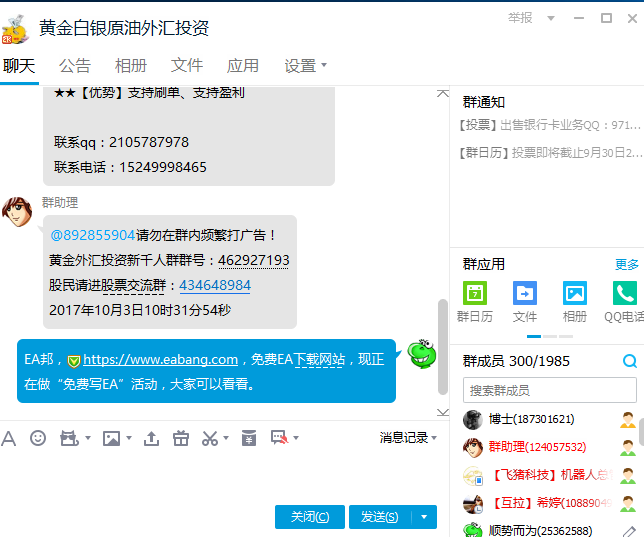Switch to the 公告 tab
Viewport: 644px width, 537px height.
[75, 66]
